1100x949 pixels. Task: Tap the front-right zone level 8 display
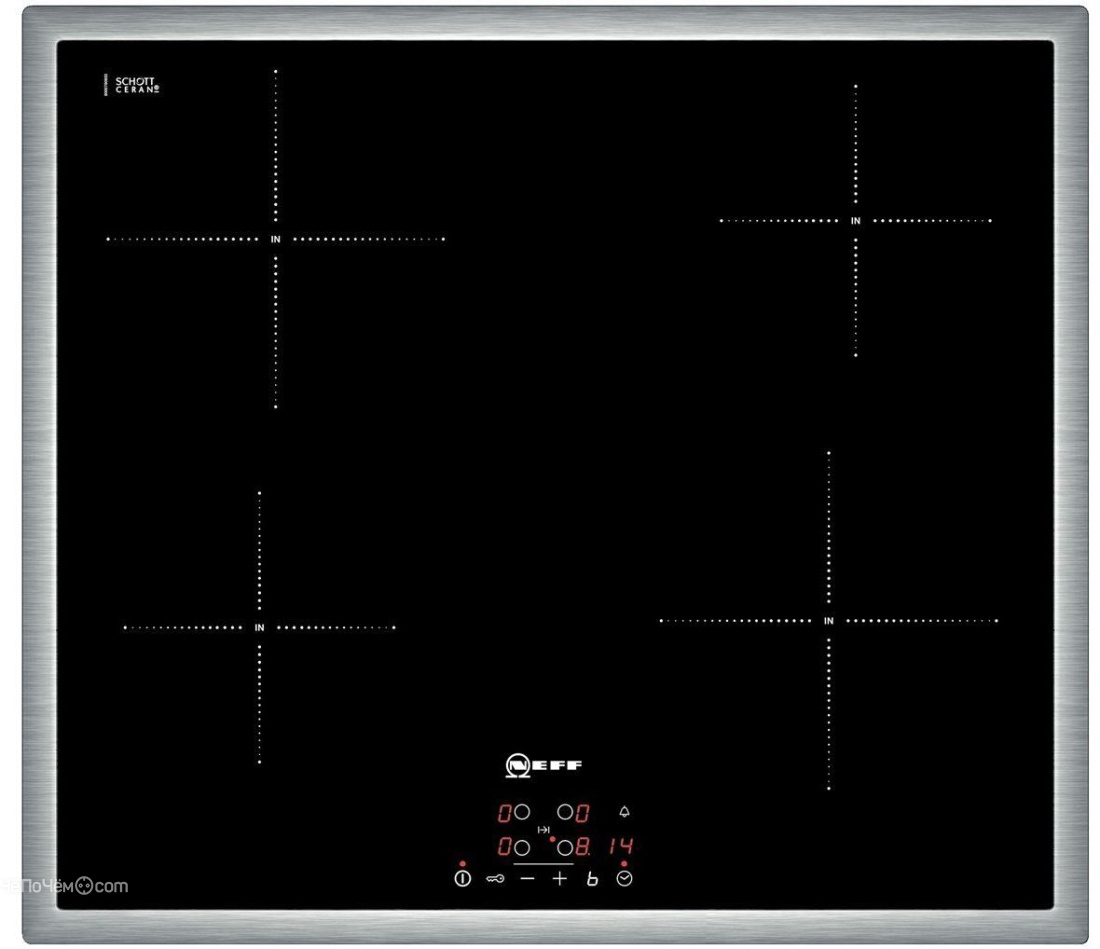pos(582,847)
